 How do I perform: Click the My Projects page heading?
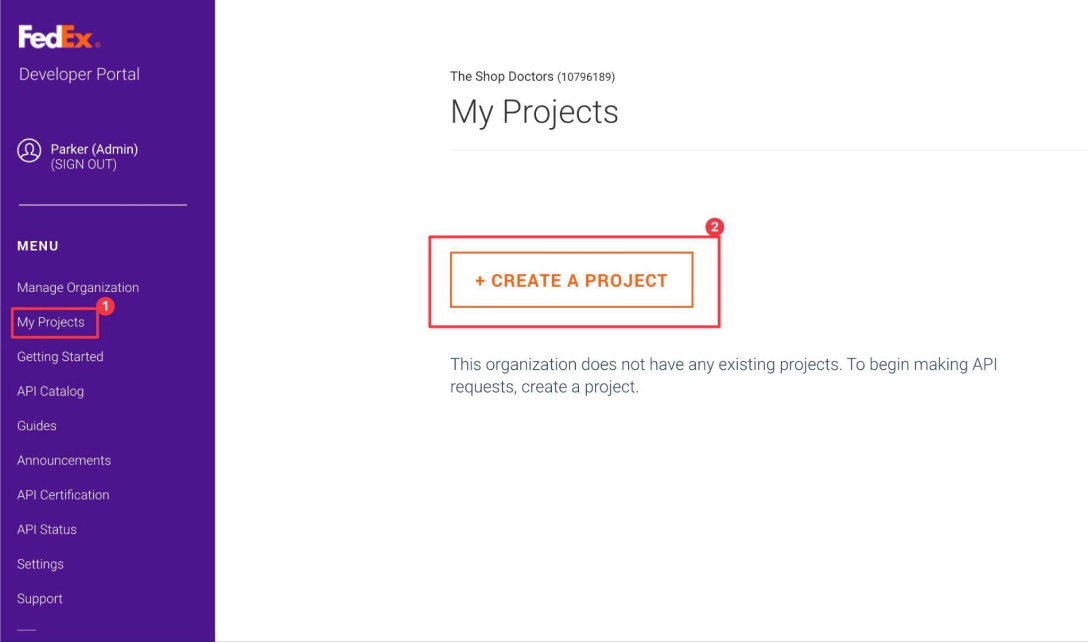(534, 112)
